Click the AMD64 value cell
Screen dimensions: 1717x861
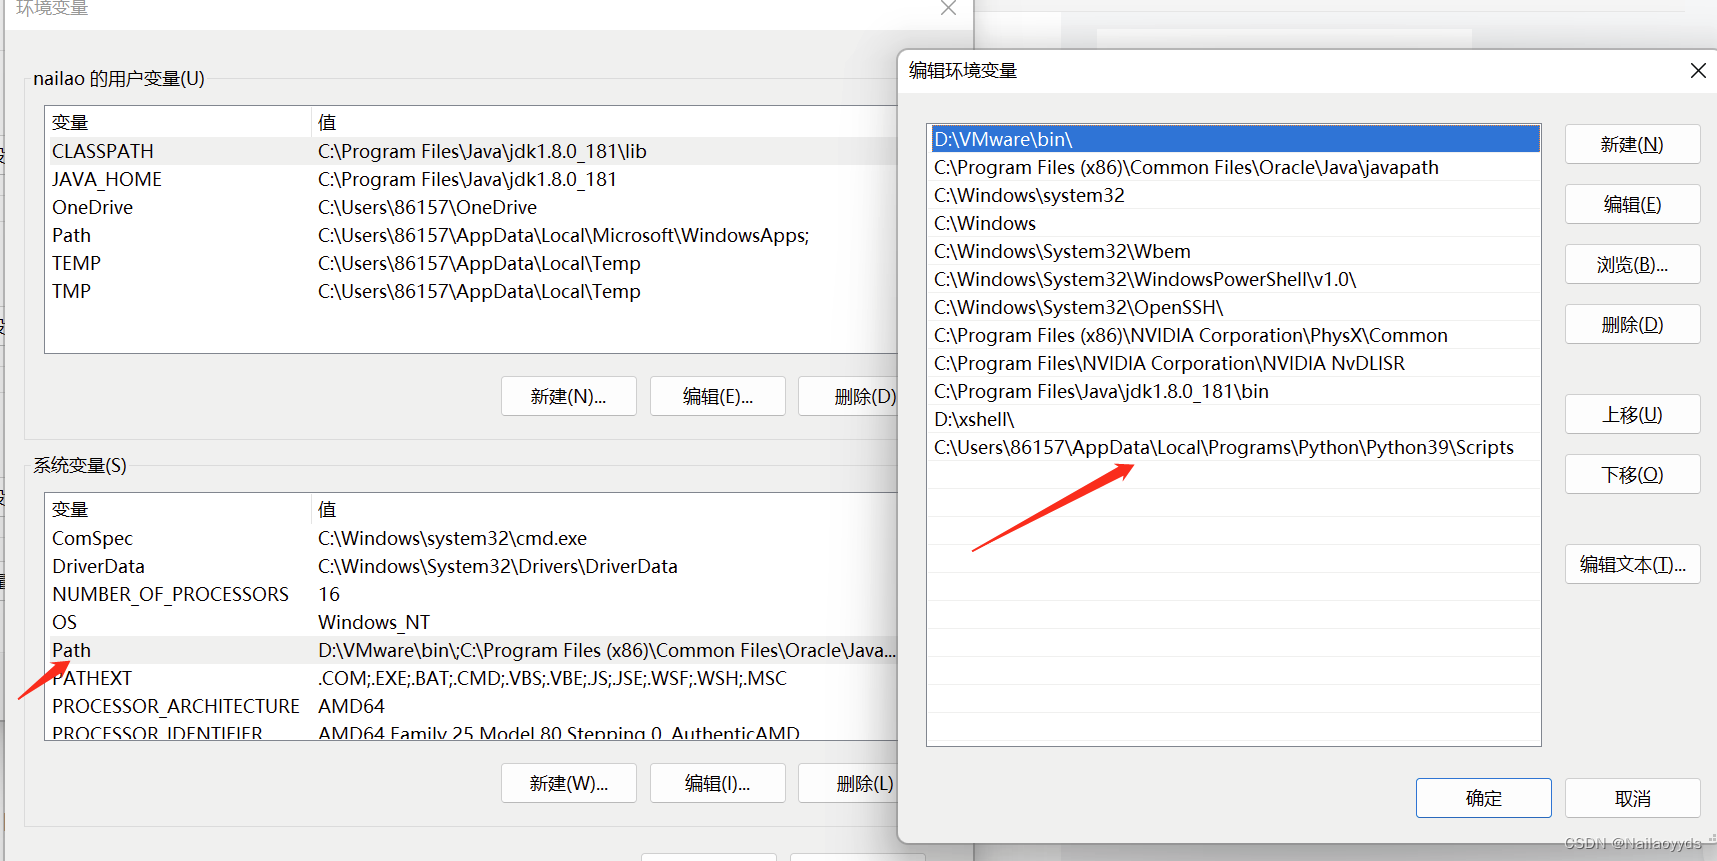click(x=351, y=706)
